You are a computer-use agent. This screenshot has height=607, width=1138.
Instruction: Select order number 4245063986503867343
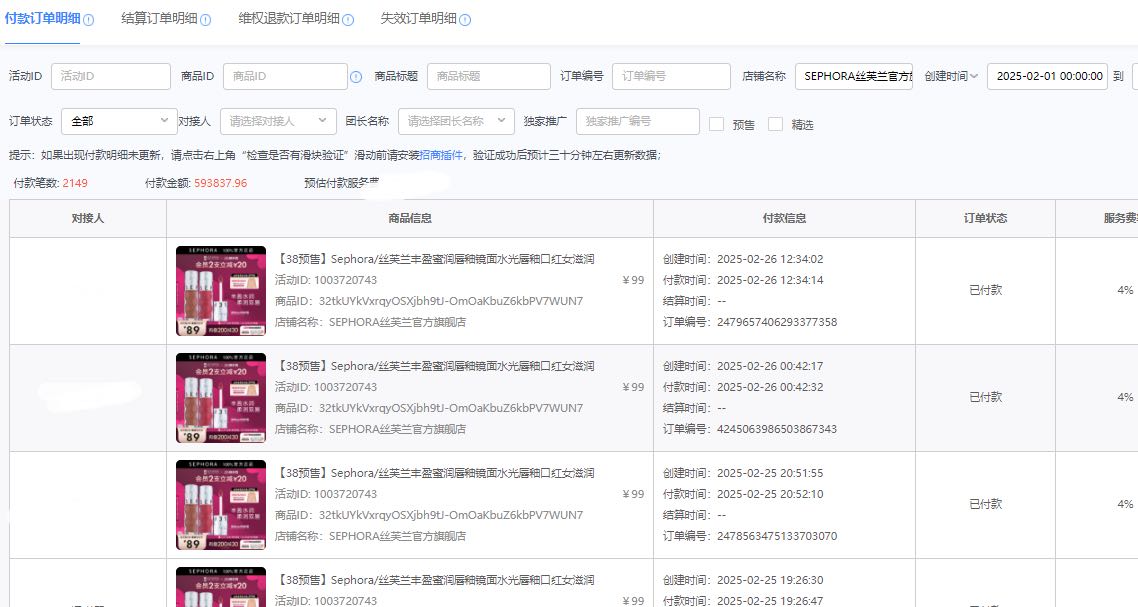(777, 429)
